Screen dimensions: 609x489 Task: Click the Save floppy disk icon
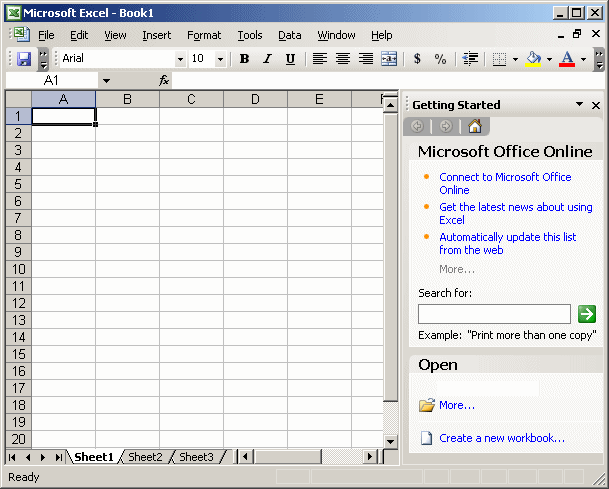pos(24,59)
